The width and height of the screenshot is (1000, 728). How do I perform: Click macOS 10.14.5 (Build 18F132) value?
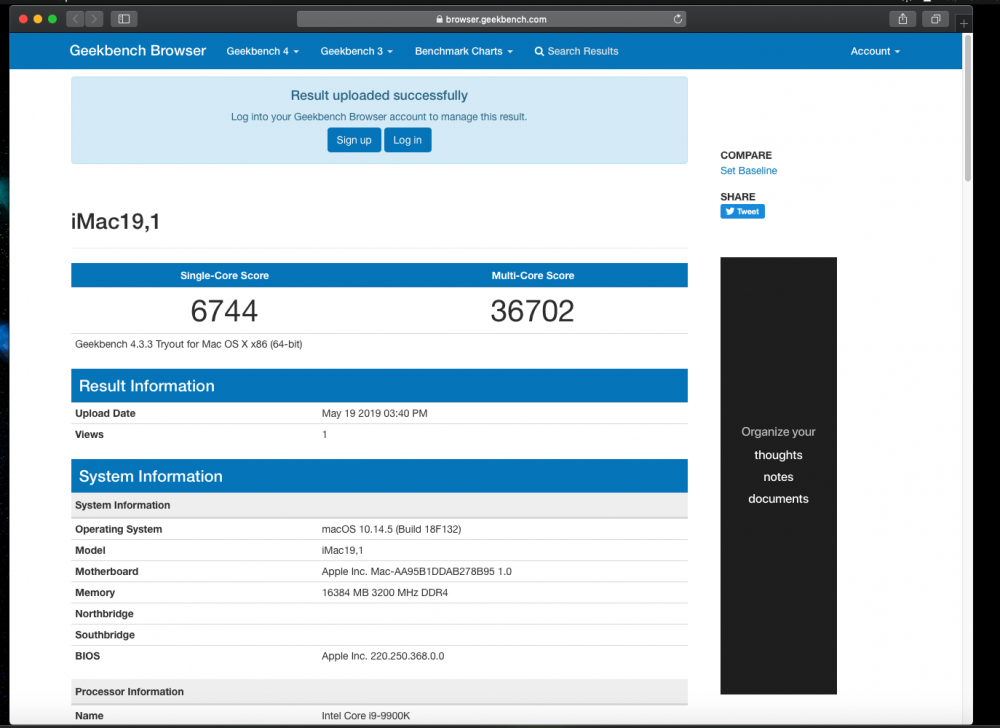pyautogui.click(x=391, y=529)
